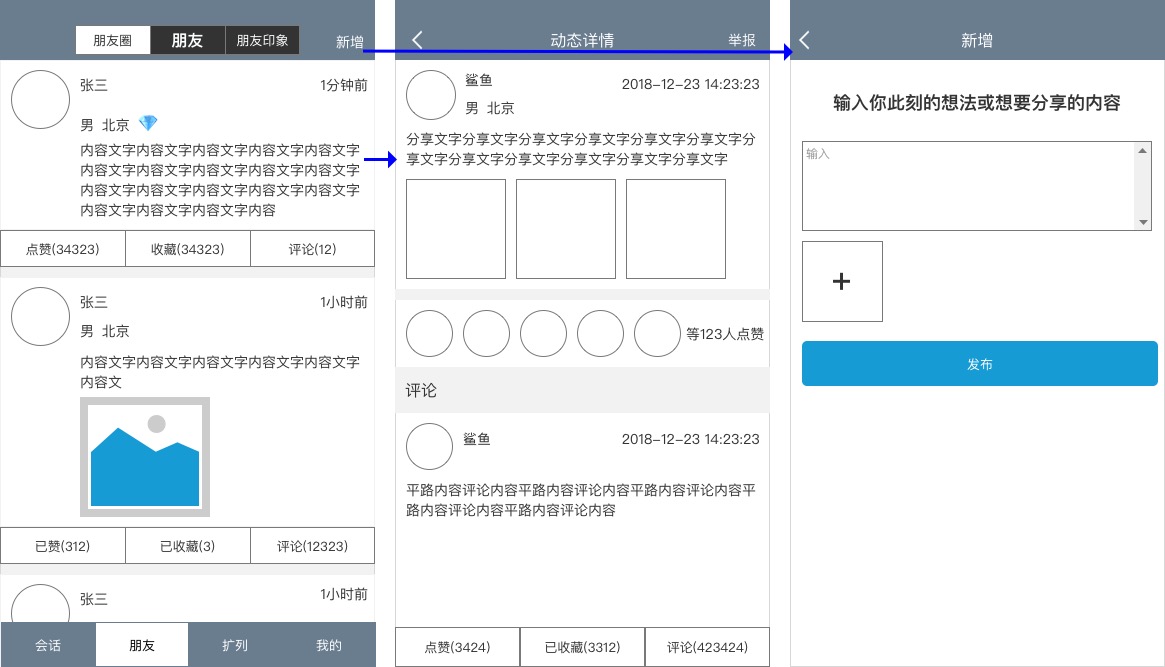Open 鲨鱼's avatar in the post header
The height and width of the screenshot is (667, 1165).
click(x=431, y=95)
